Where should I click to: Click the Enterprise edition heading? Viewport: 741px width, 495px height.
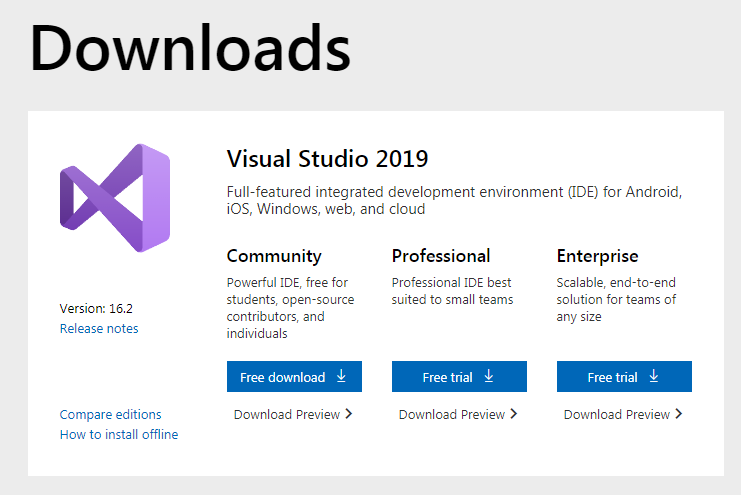coord(597,257)
